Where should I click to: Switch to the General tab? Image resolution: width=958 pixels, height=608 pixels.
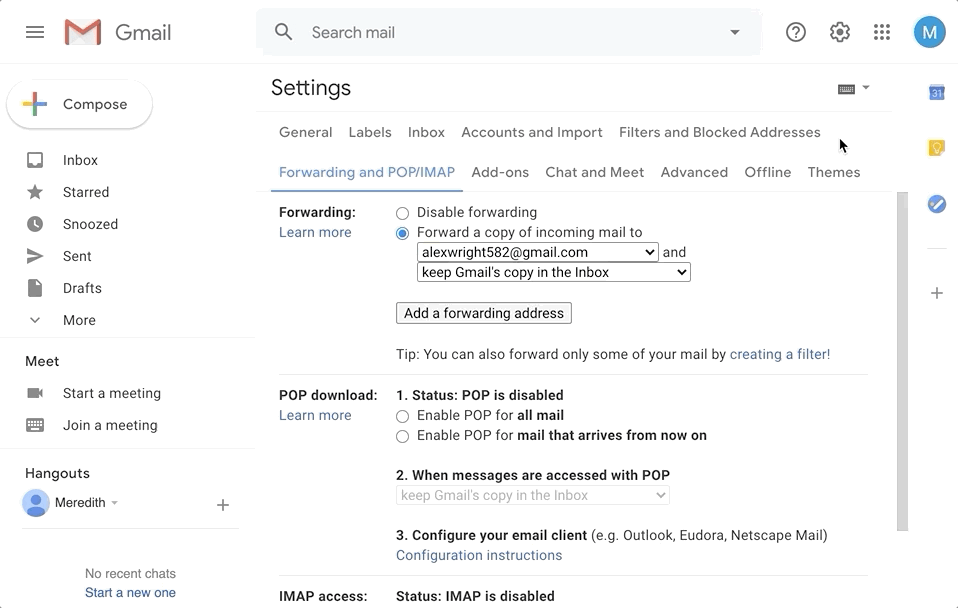(x=305, y=132)
